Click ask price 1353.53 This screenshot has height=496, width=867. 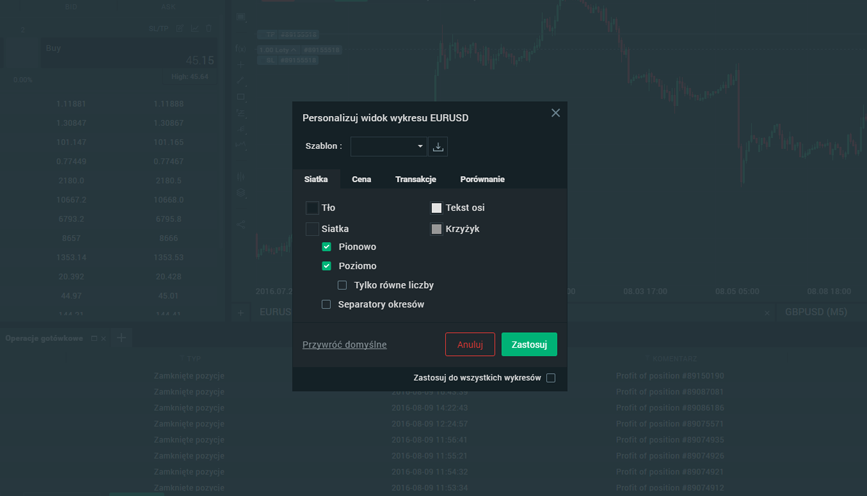click(169, 258)
